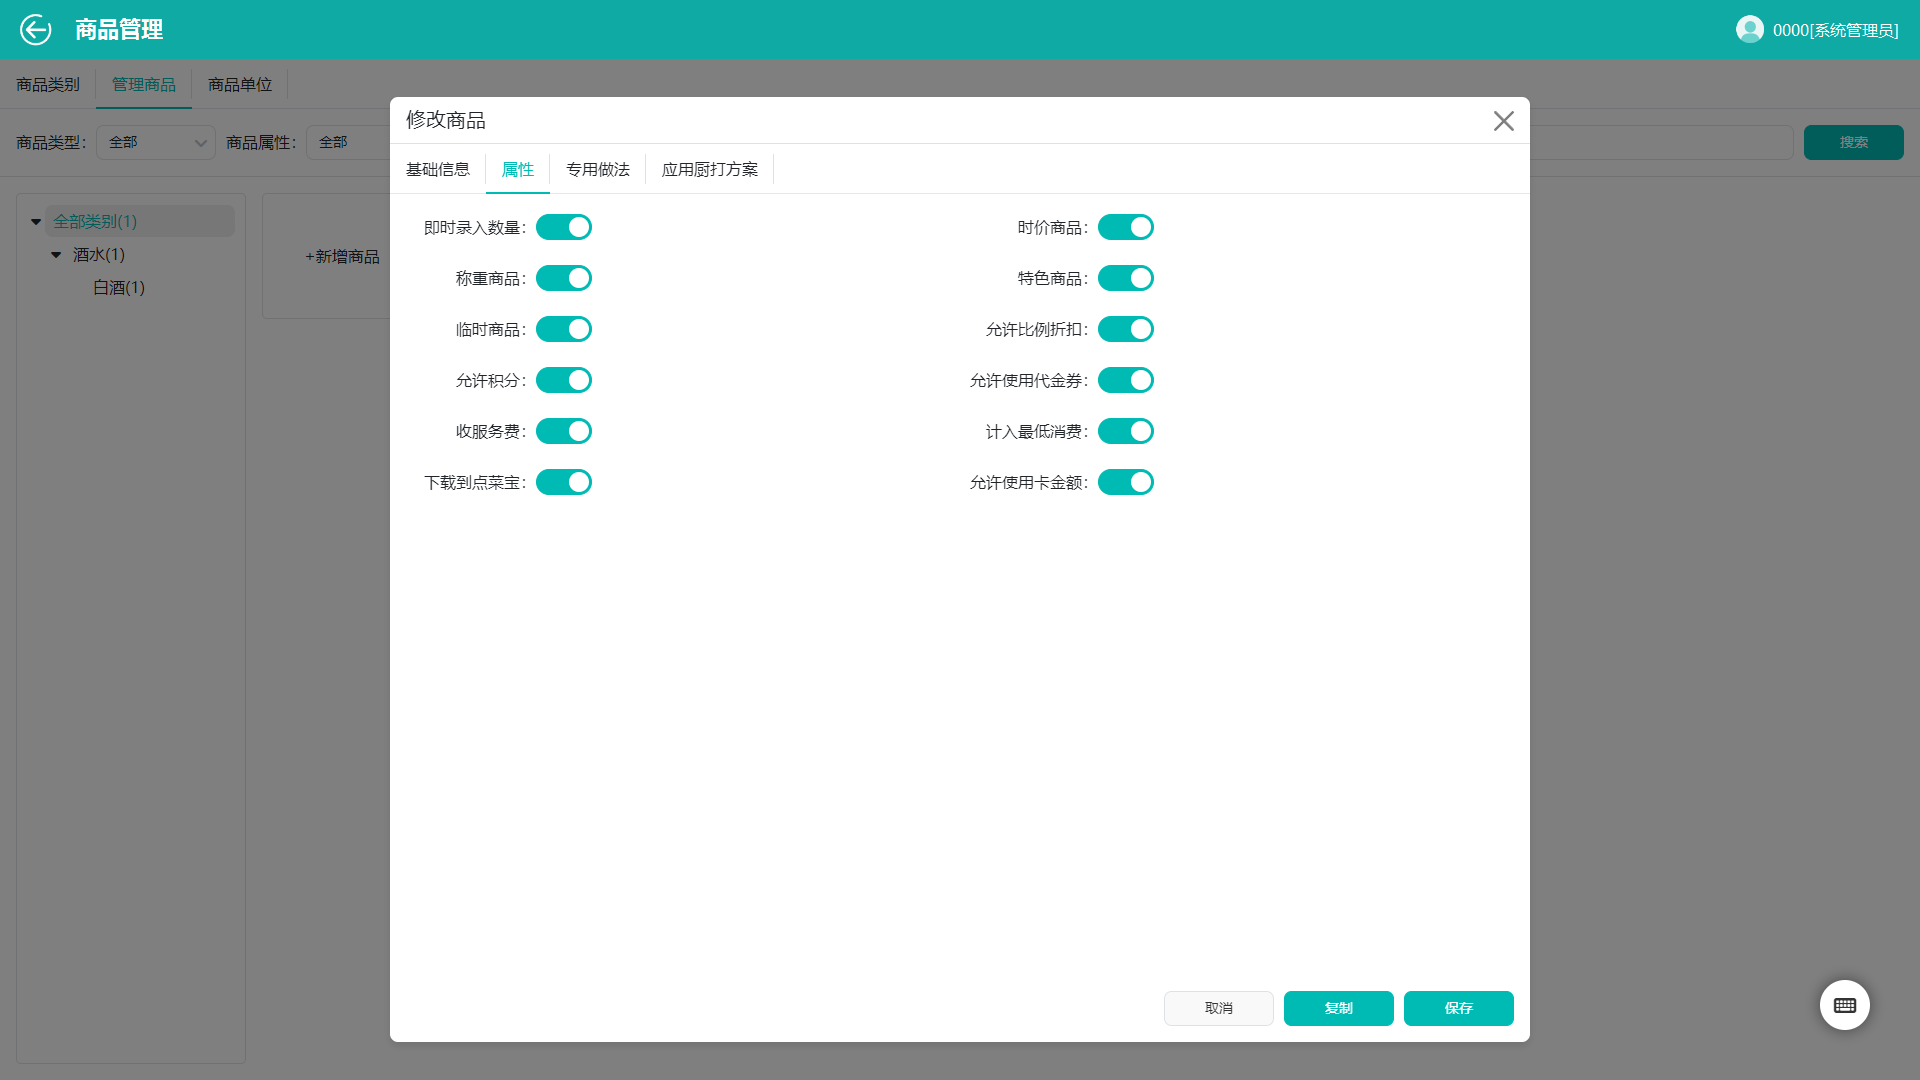The height and width of the screenshot is (1080, 1920).
Task: Open the 商品单位 tab
Action: coord(240,84)
